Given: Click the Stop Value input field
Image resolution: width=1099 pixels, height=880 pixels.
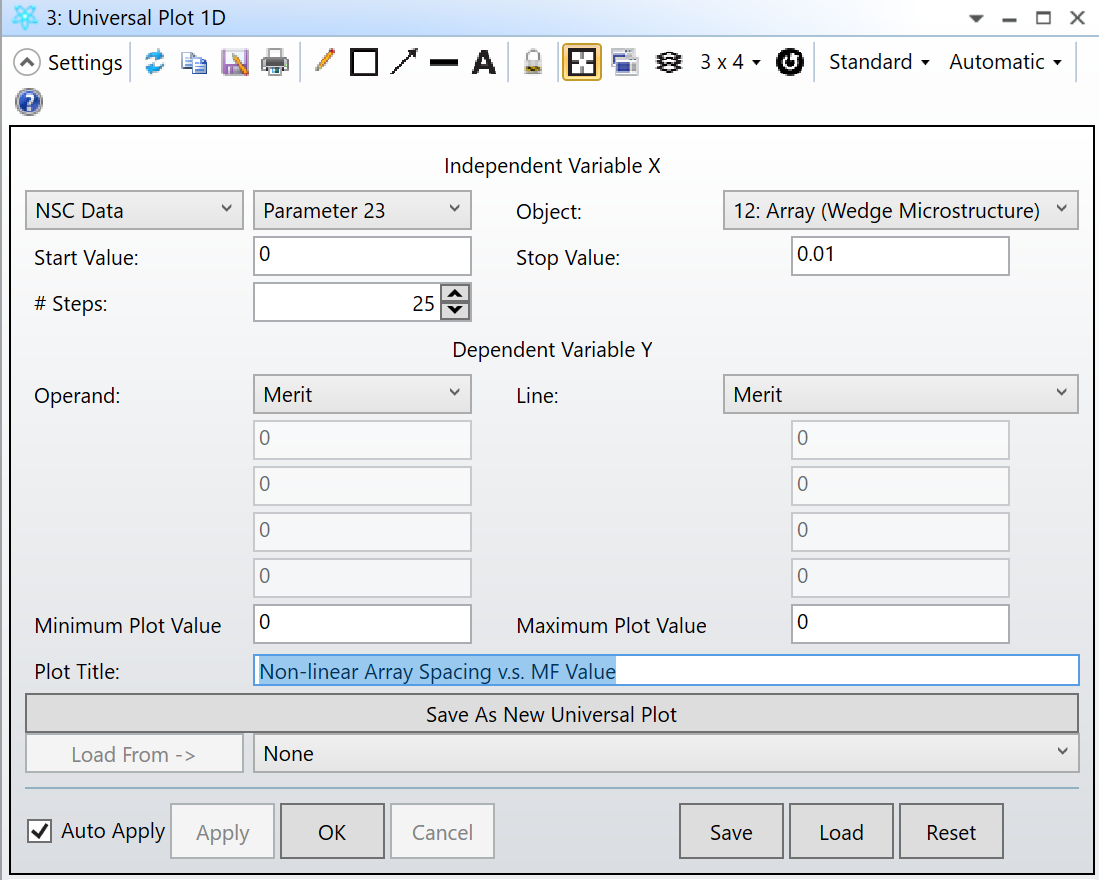Looking at the screenshot, I should point(899,255).
